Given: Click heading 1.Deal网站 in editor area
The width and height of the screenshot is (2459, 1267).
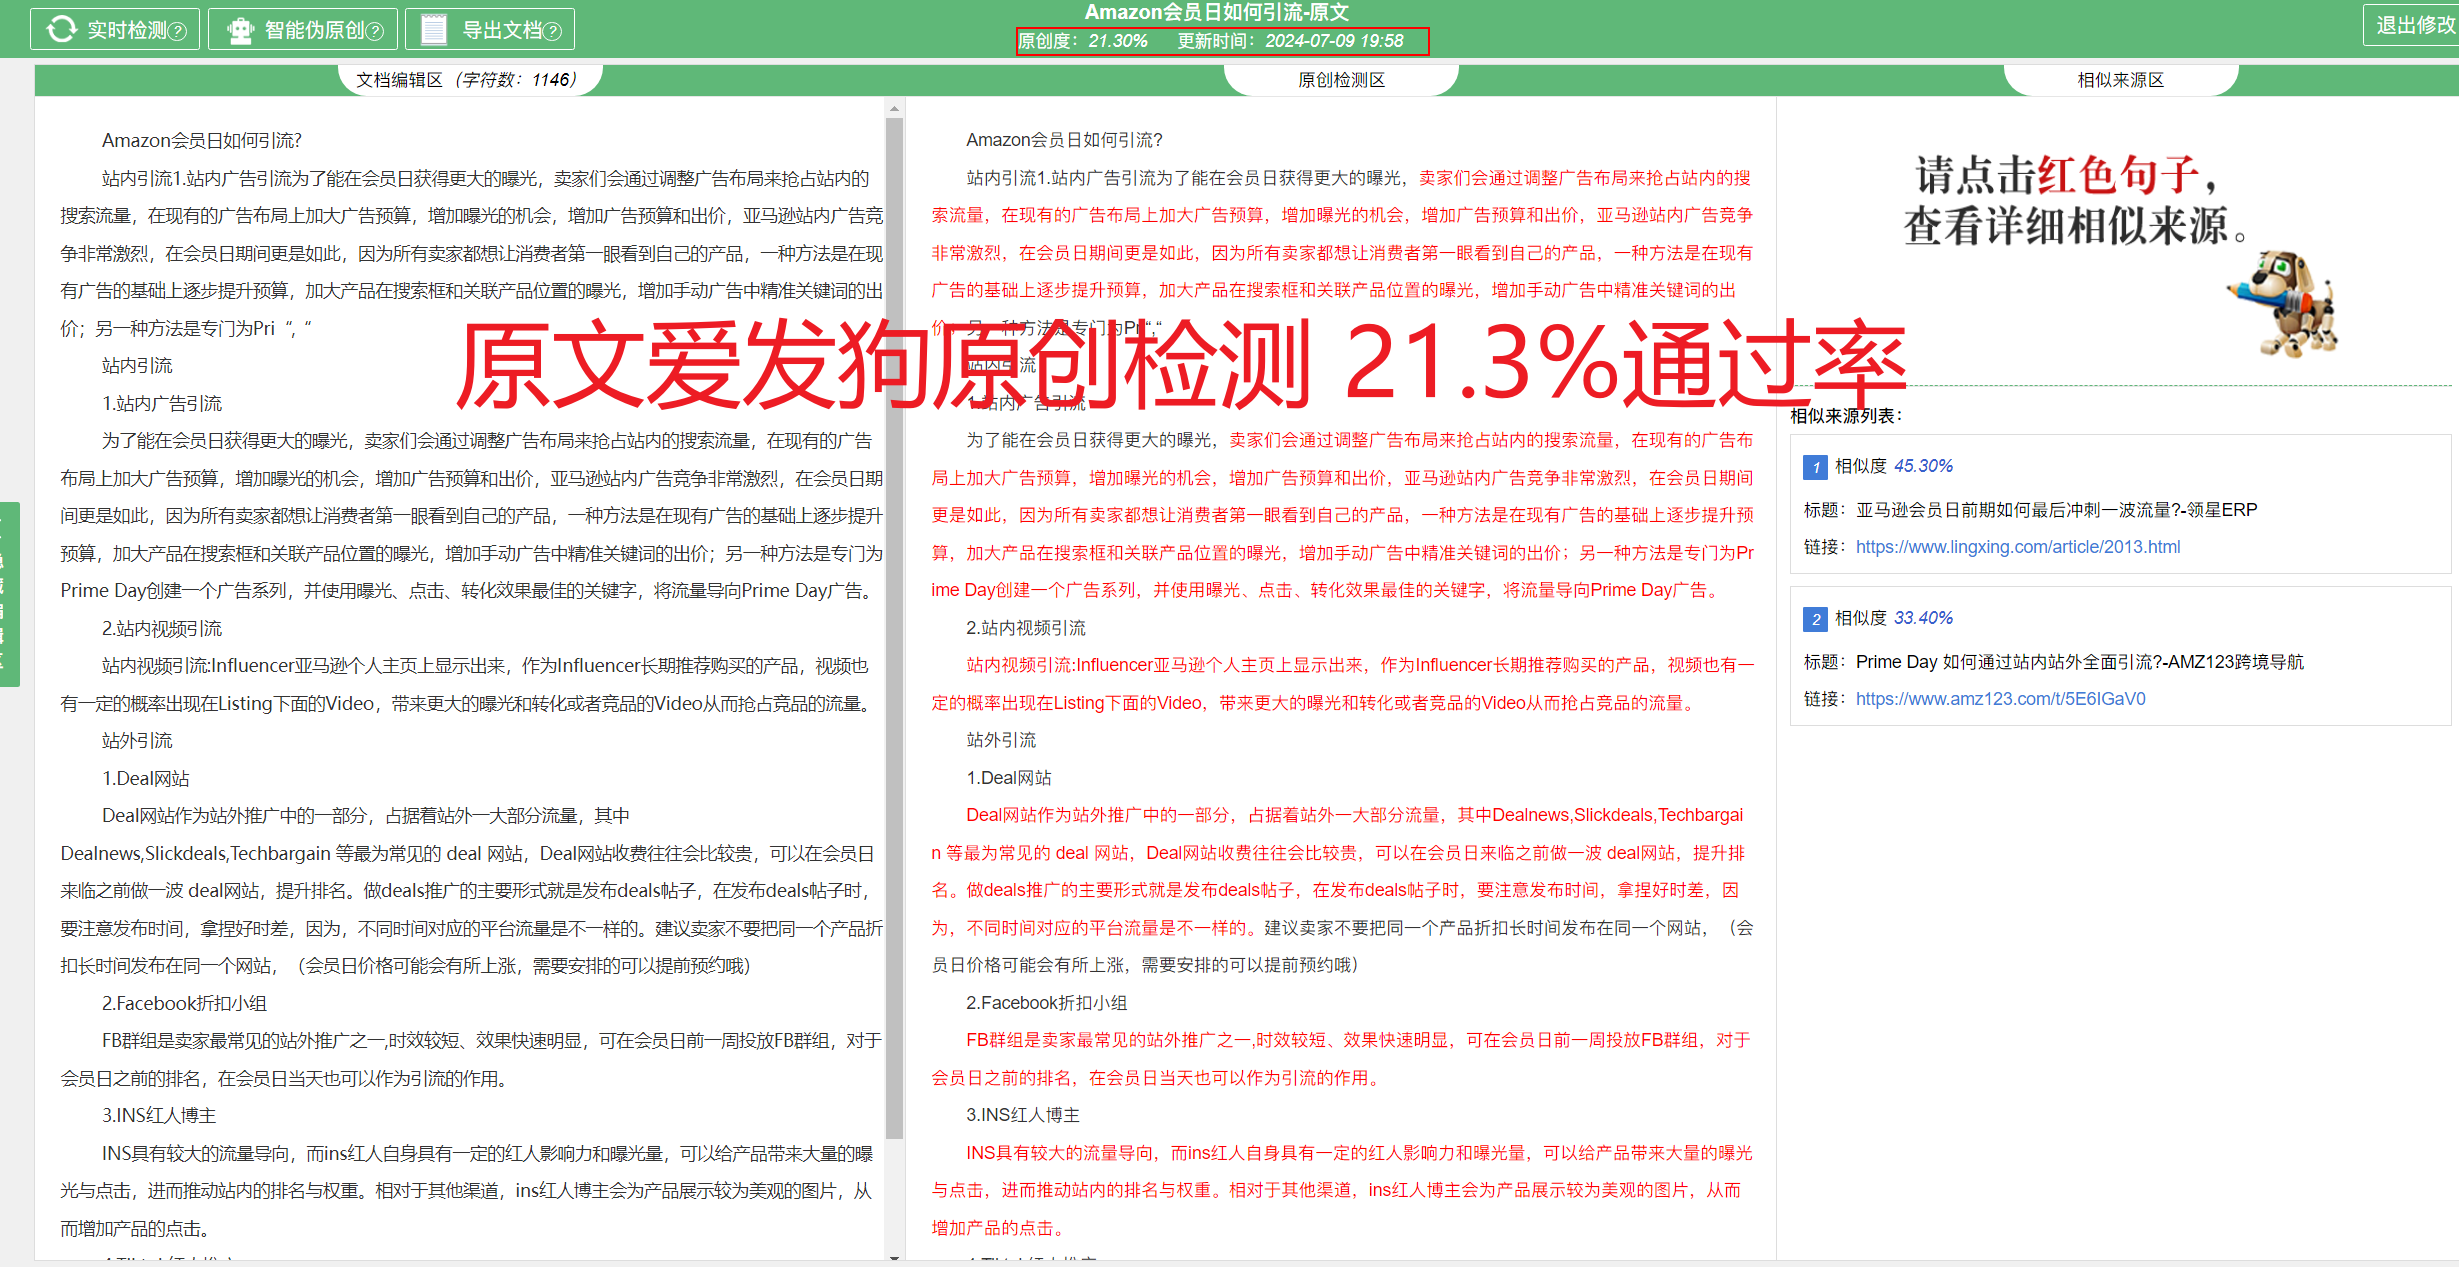Looking at the screenshot, I should tap(145, 778).
